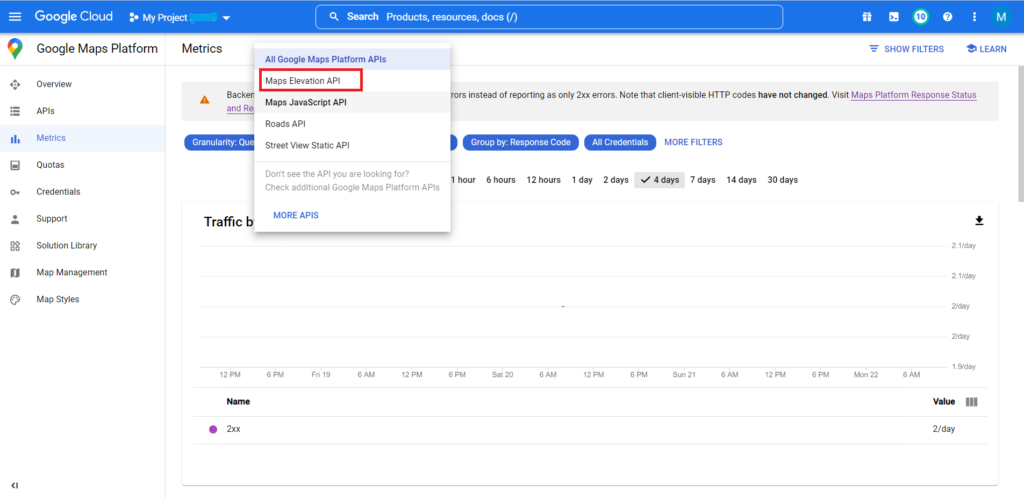Select Roads API option
This screenshot has height=498, width=1024.
click(x=352, y=124)
